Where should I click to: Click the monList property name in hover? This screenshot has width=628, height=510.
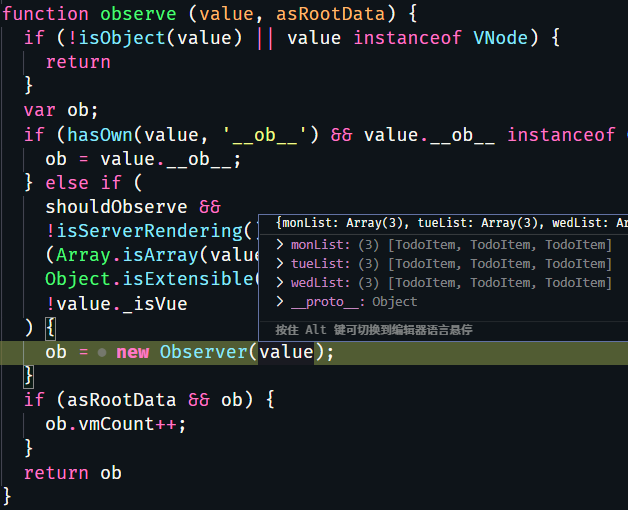pyautogui.click(x=320, y=245)
